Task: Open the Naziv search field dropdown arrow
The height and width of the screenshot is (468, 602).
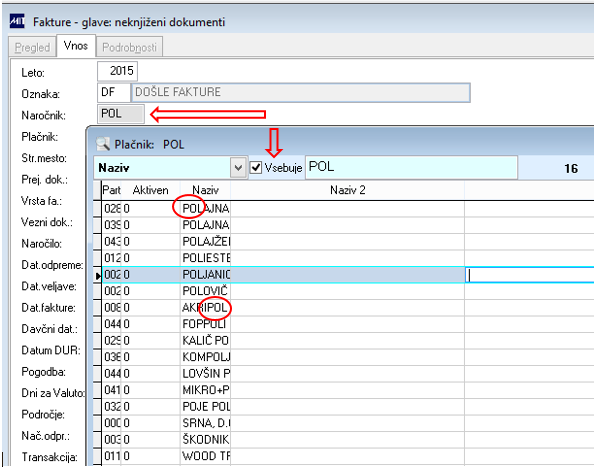Action: [238, 167]
